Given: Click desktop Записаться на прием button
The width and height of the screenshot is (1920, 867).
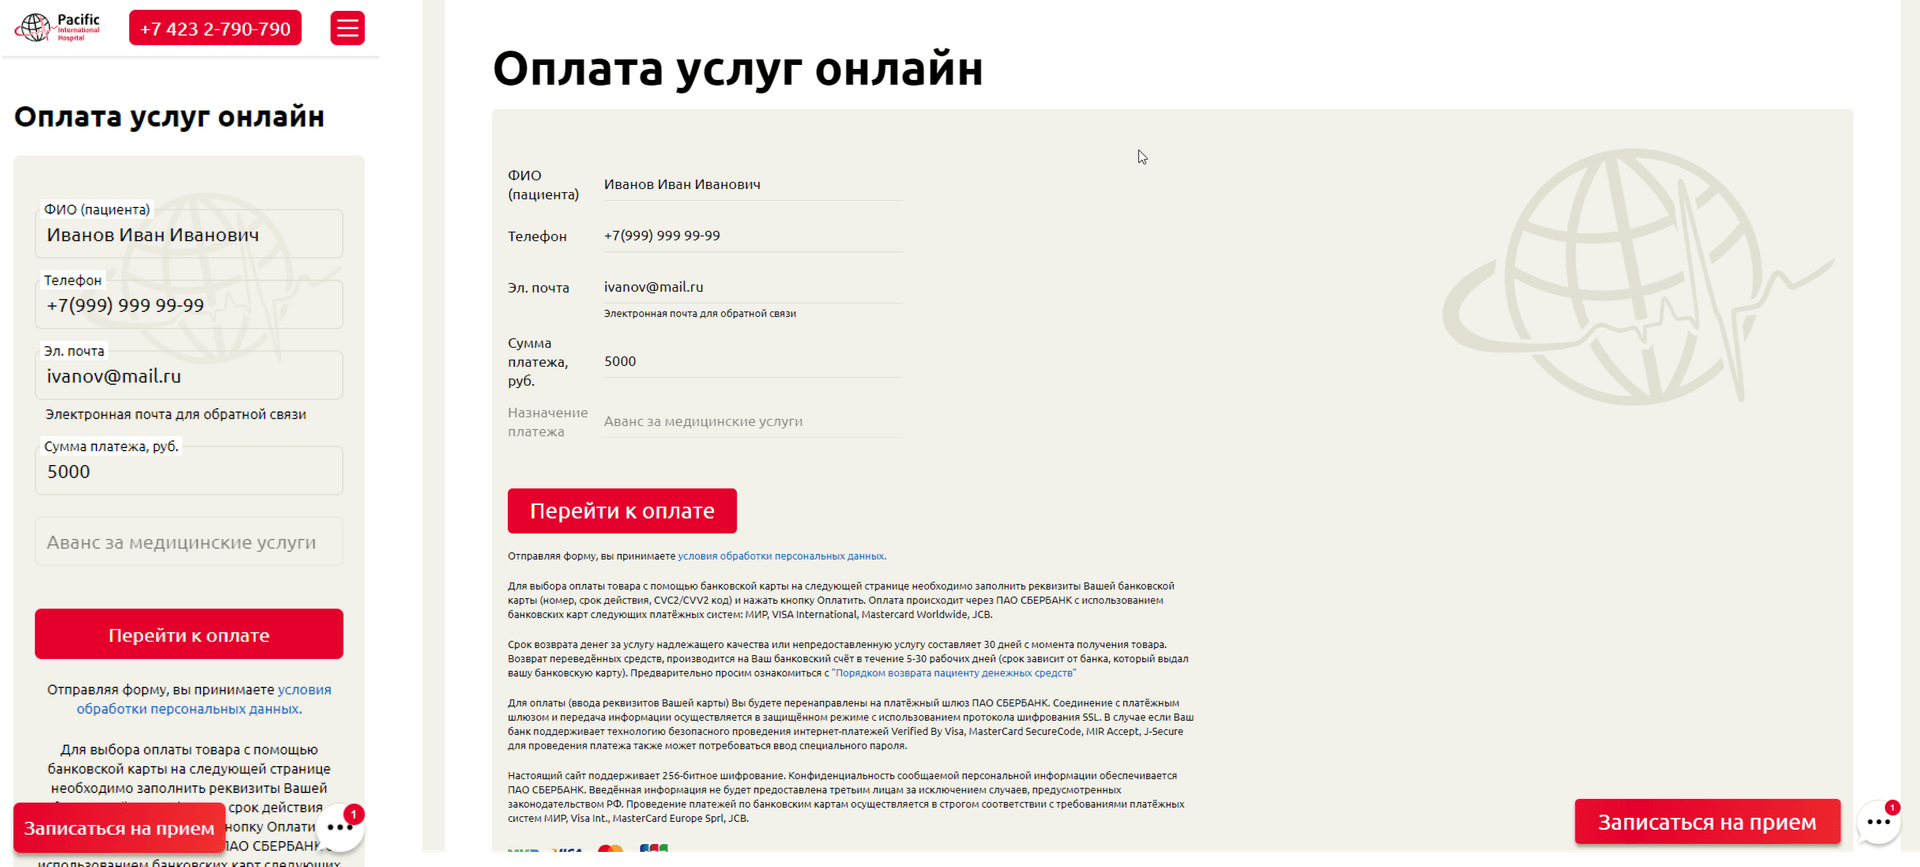Looking at the screenshot, I should 1707,822.
